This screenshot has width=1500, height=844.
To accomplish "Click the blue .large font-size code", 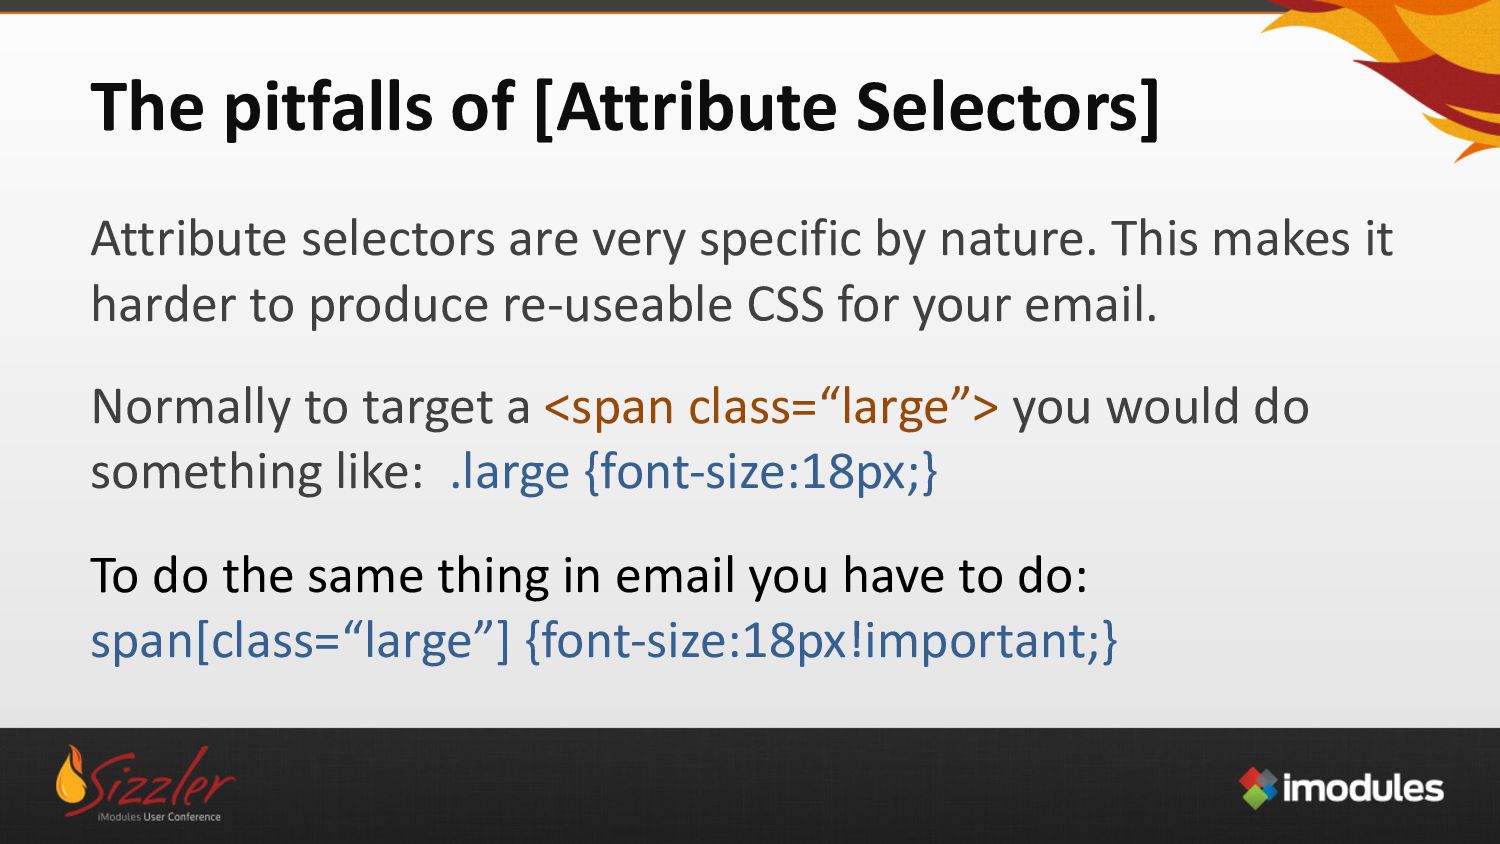I will pos(694,472).
